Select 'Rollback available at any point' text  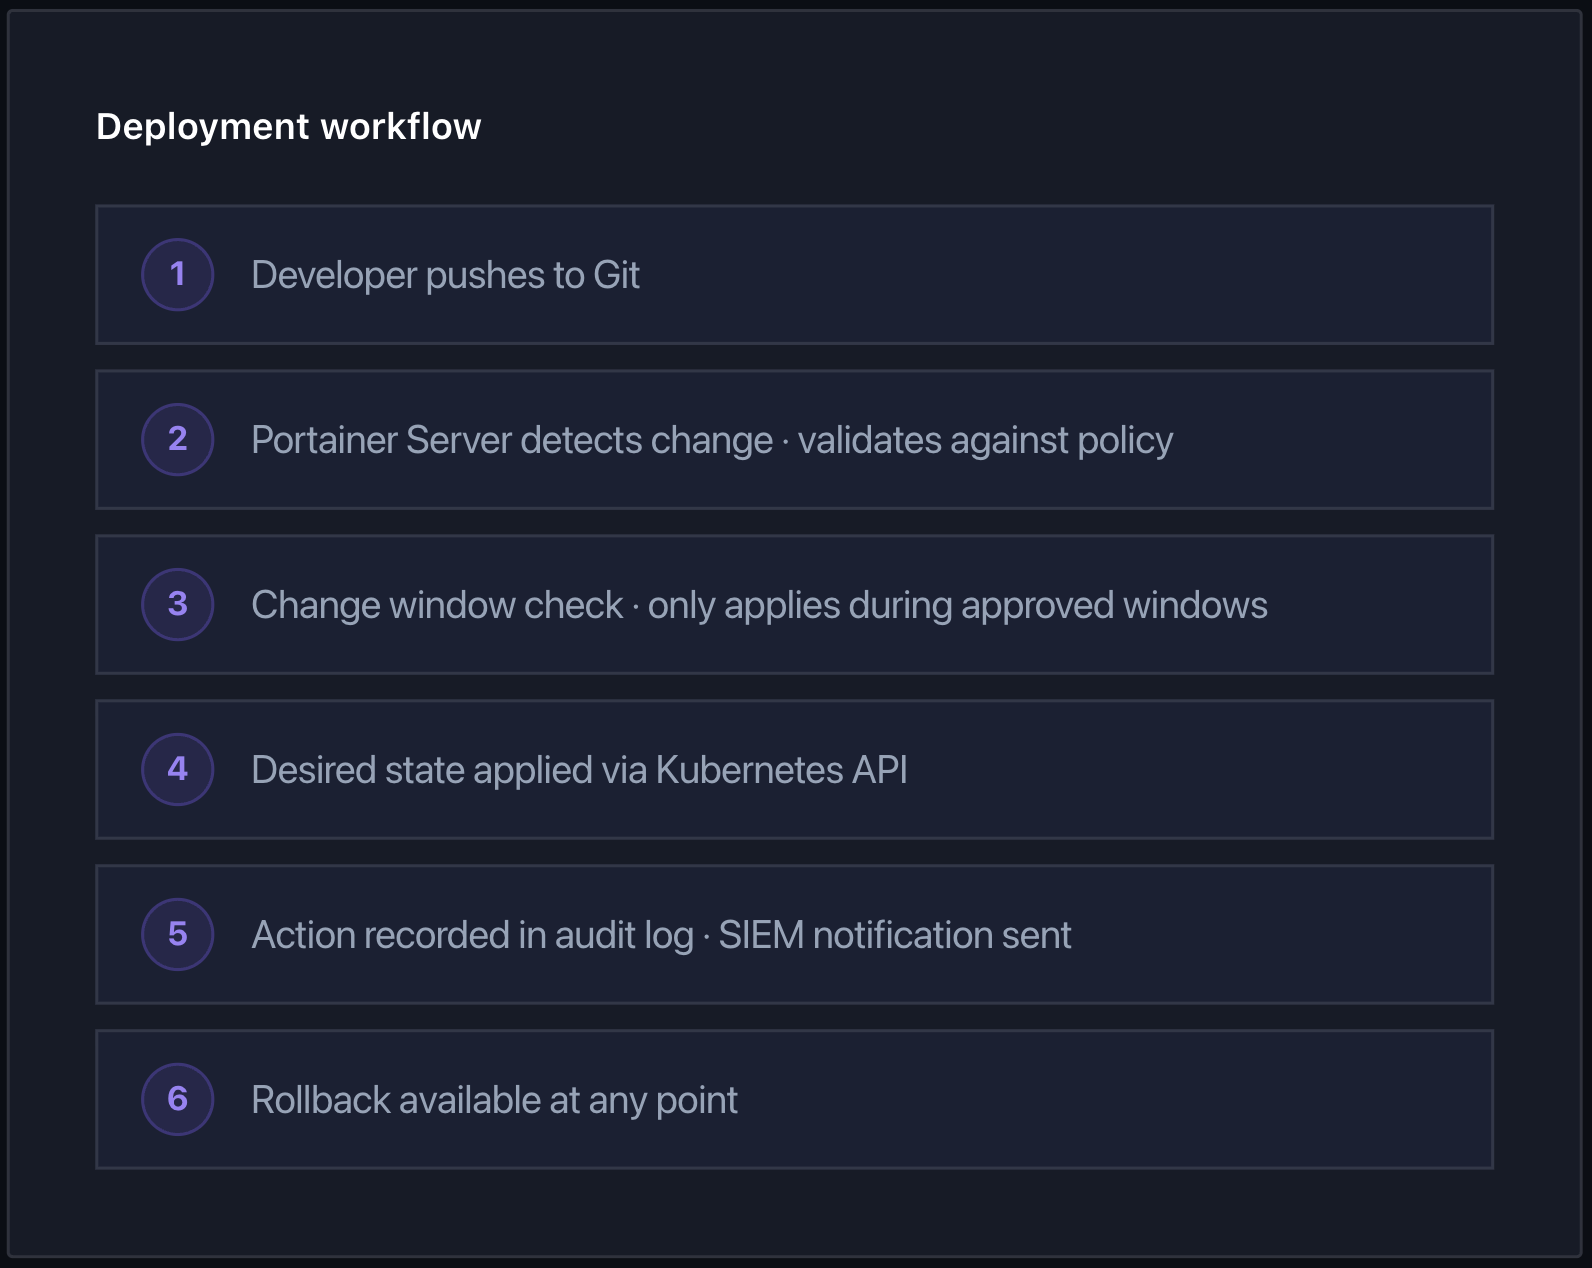pyautogui.click(x=494, y=1100)
